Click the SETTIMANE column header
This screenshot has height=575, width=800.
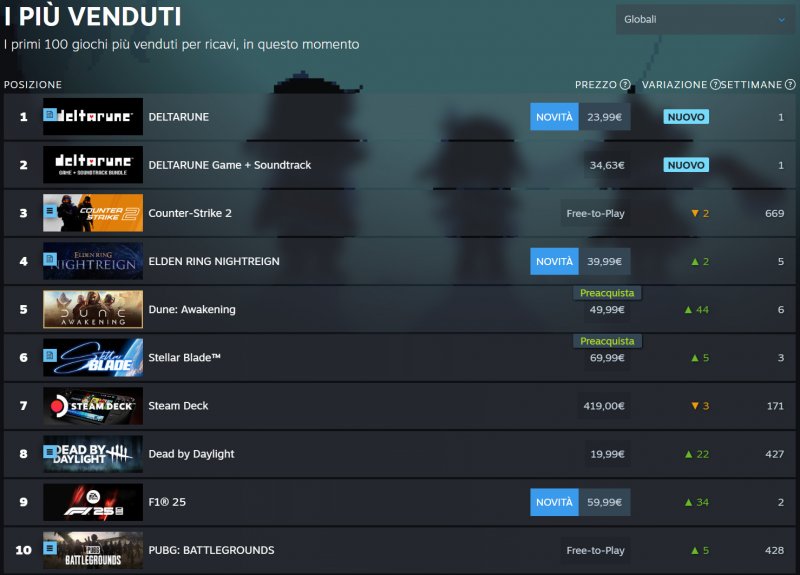point(752,85)
